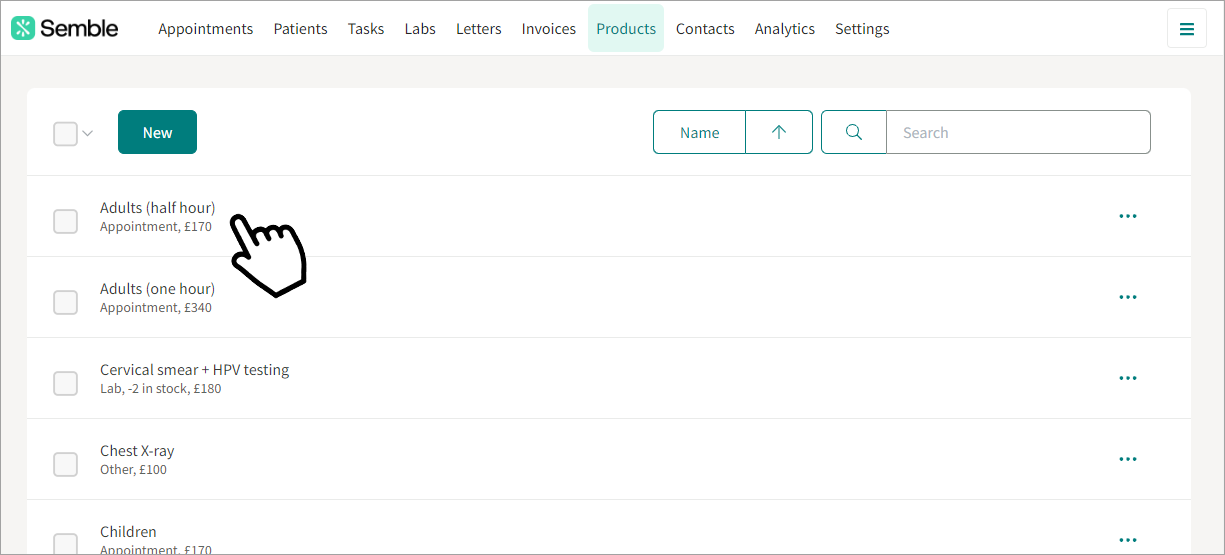The image size is (1225, 555).
Task: Check the Chest X-ray row checkbox
Action: [x=65, y=464]
